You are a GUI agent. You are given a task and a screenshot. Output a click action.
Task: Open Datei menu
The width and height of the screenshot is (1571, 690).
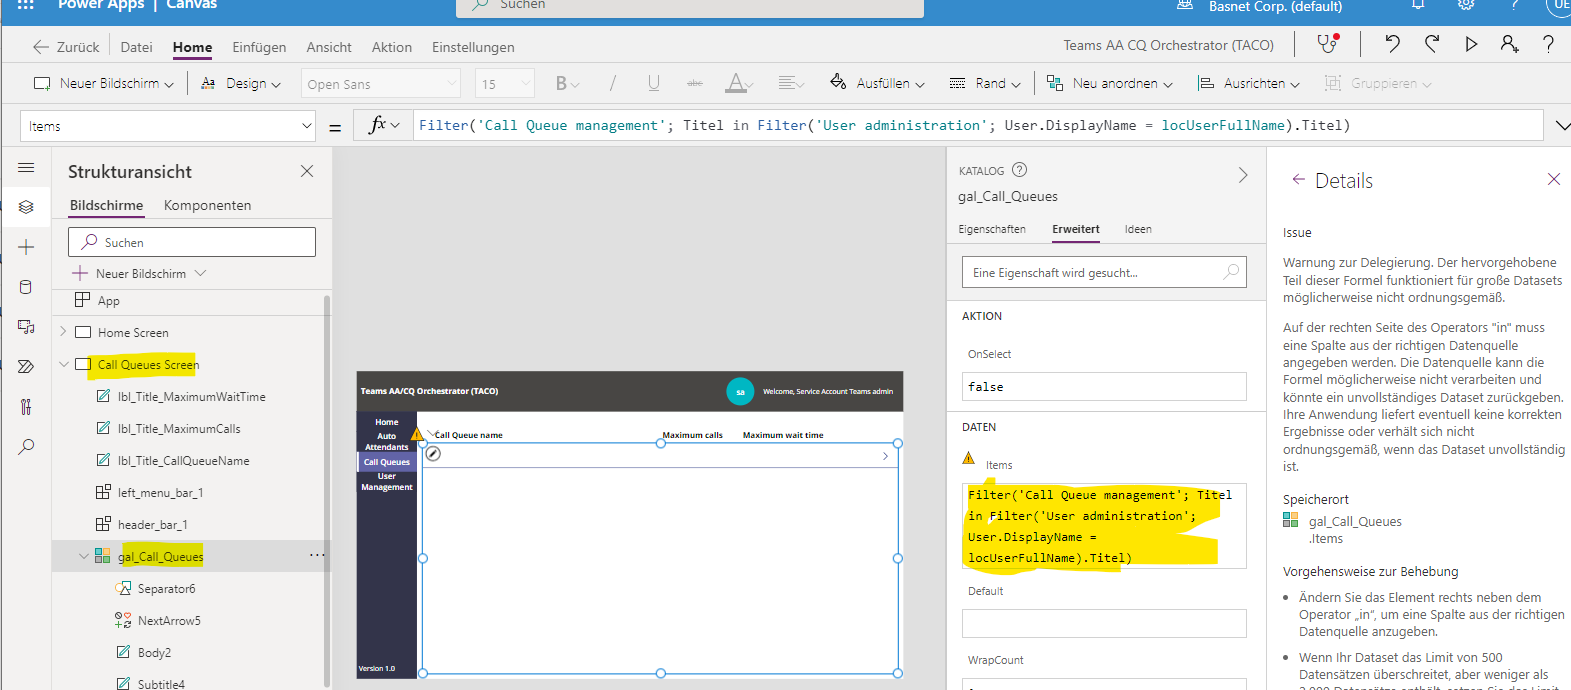pyautogui.click(x=136, y=47)
